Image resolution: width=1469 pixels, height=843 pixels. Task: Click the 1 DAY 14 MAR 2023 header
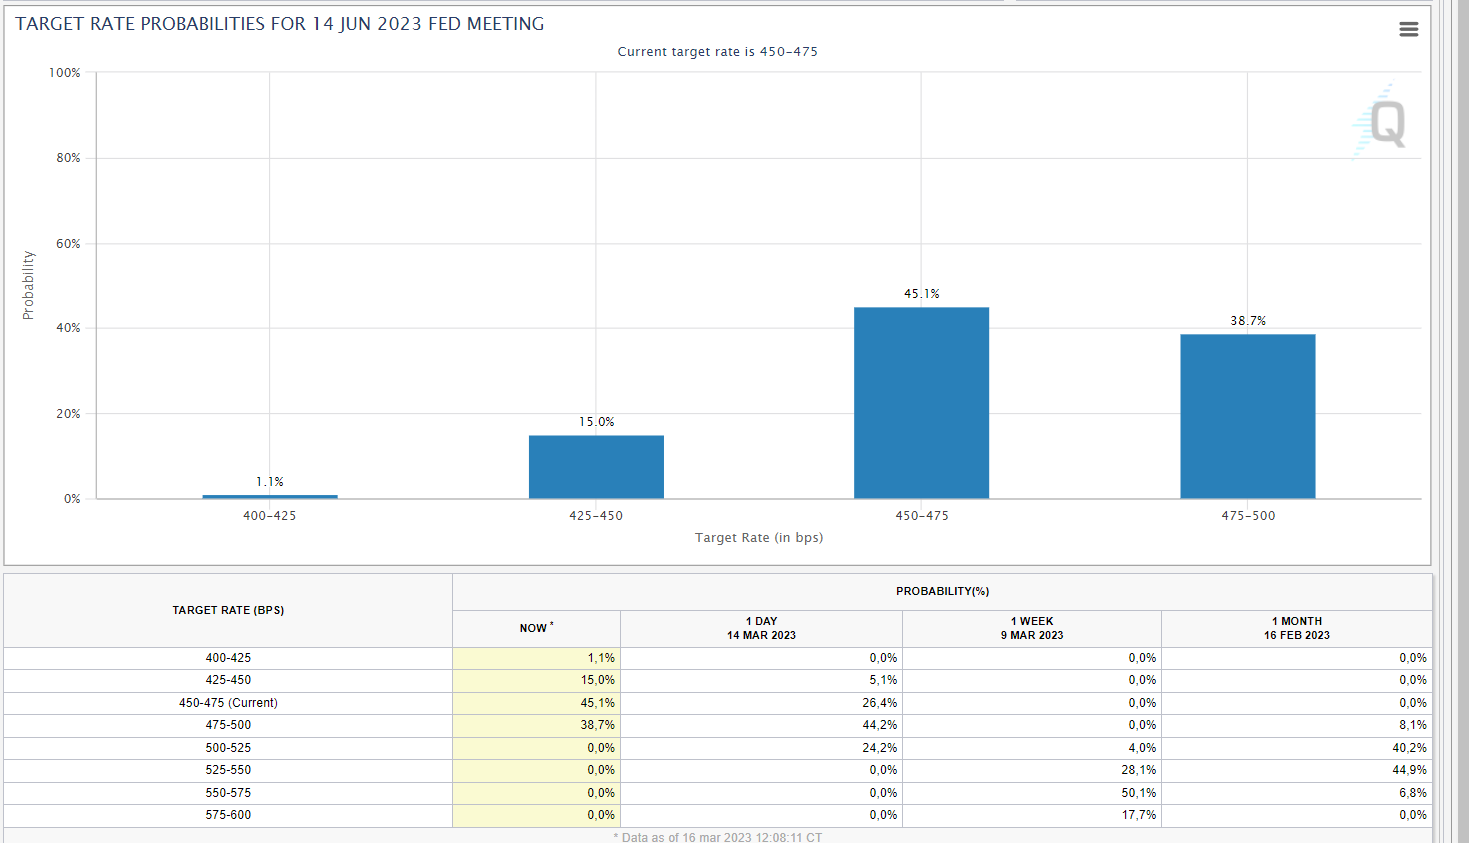pyautogui.click(x=761, y=628)
